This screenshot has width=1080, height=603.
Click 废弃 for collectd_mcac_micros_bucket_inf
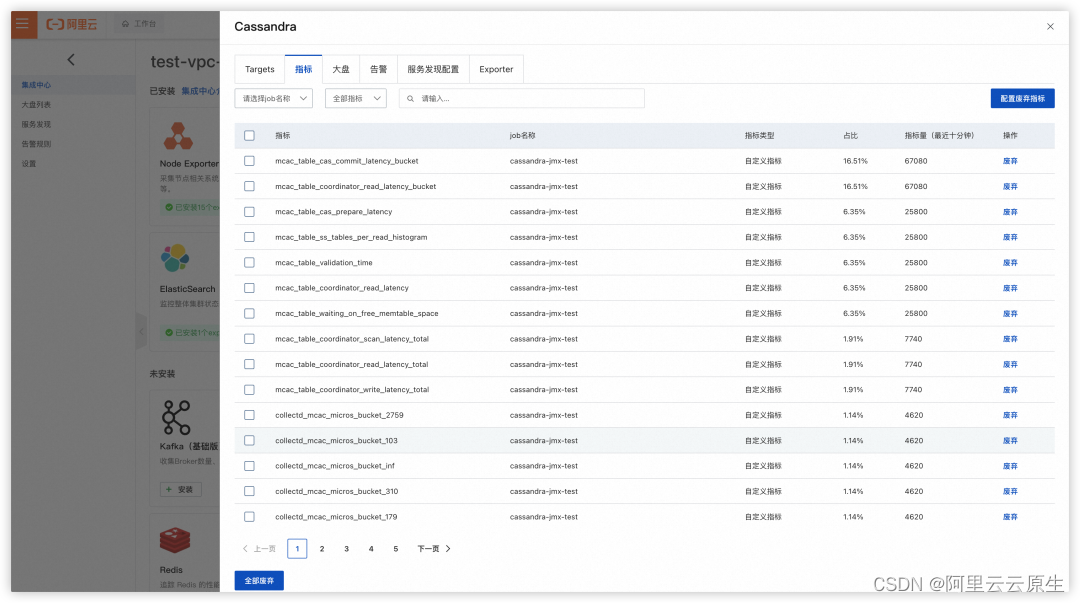click(x=1010, y=467)
